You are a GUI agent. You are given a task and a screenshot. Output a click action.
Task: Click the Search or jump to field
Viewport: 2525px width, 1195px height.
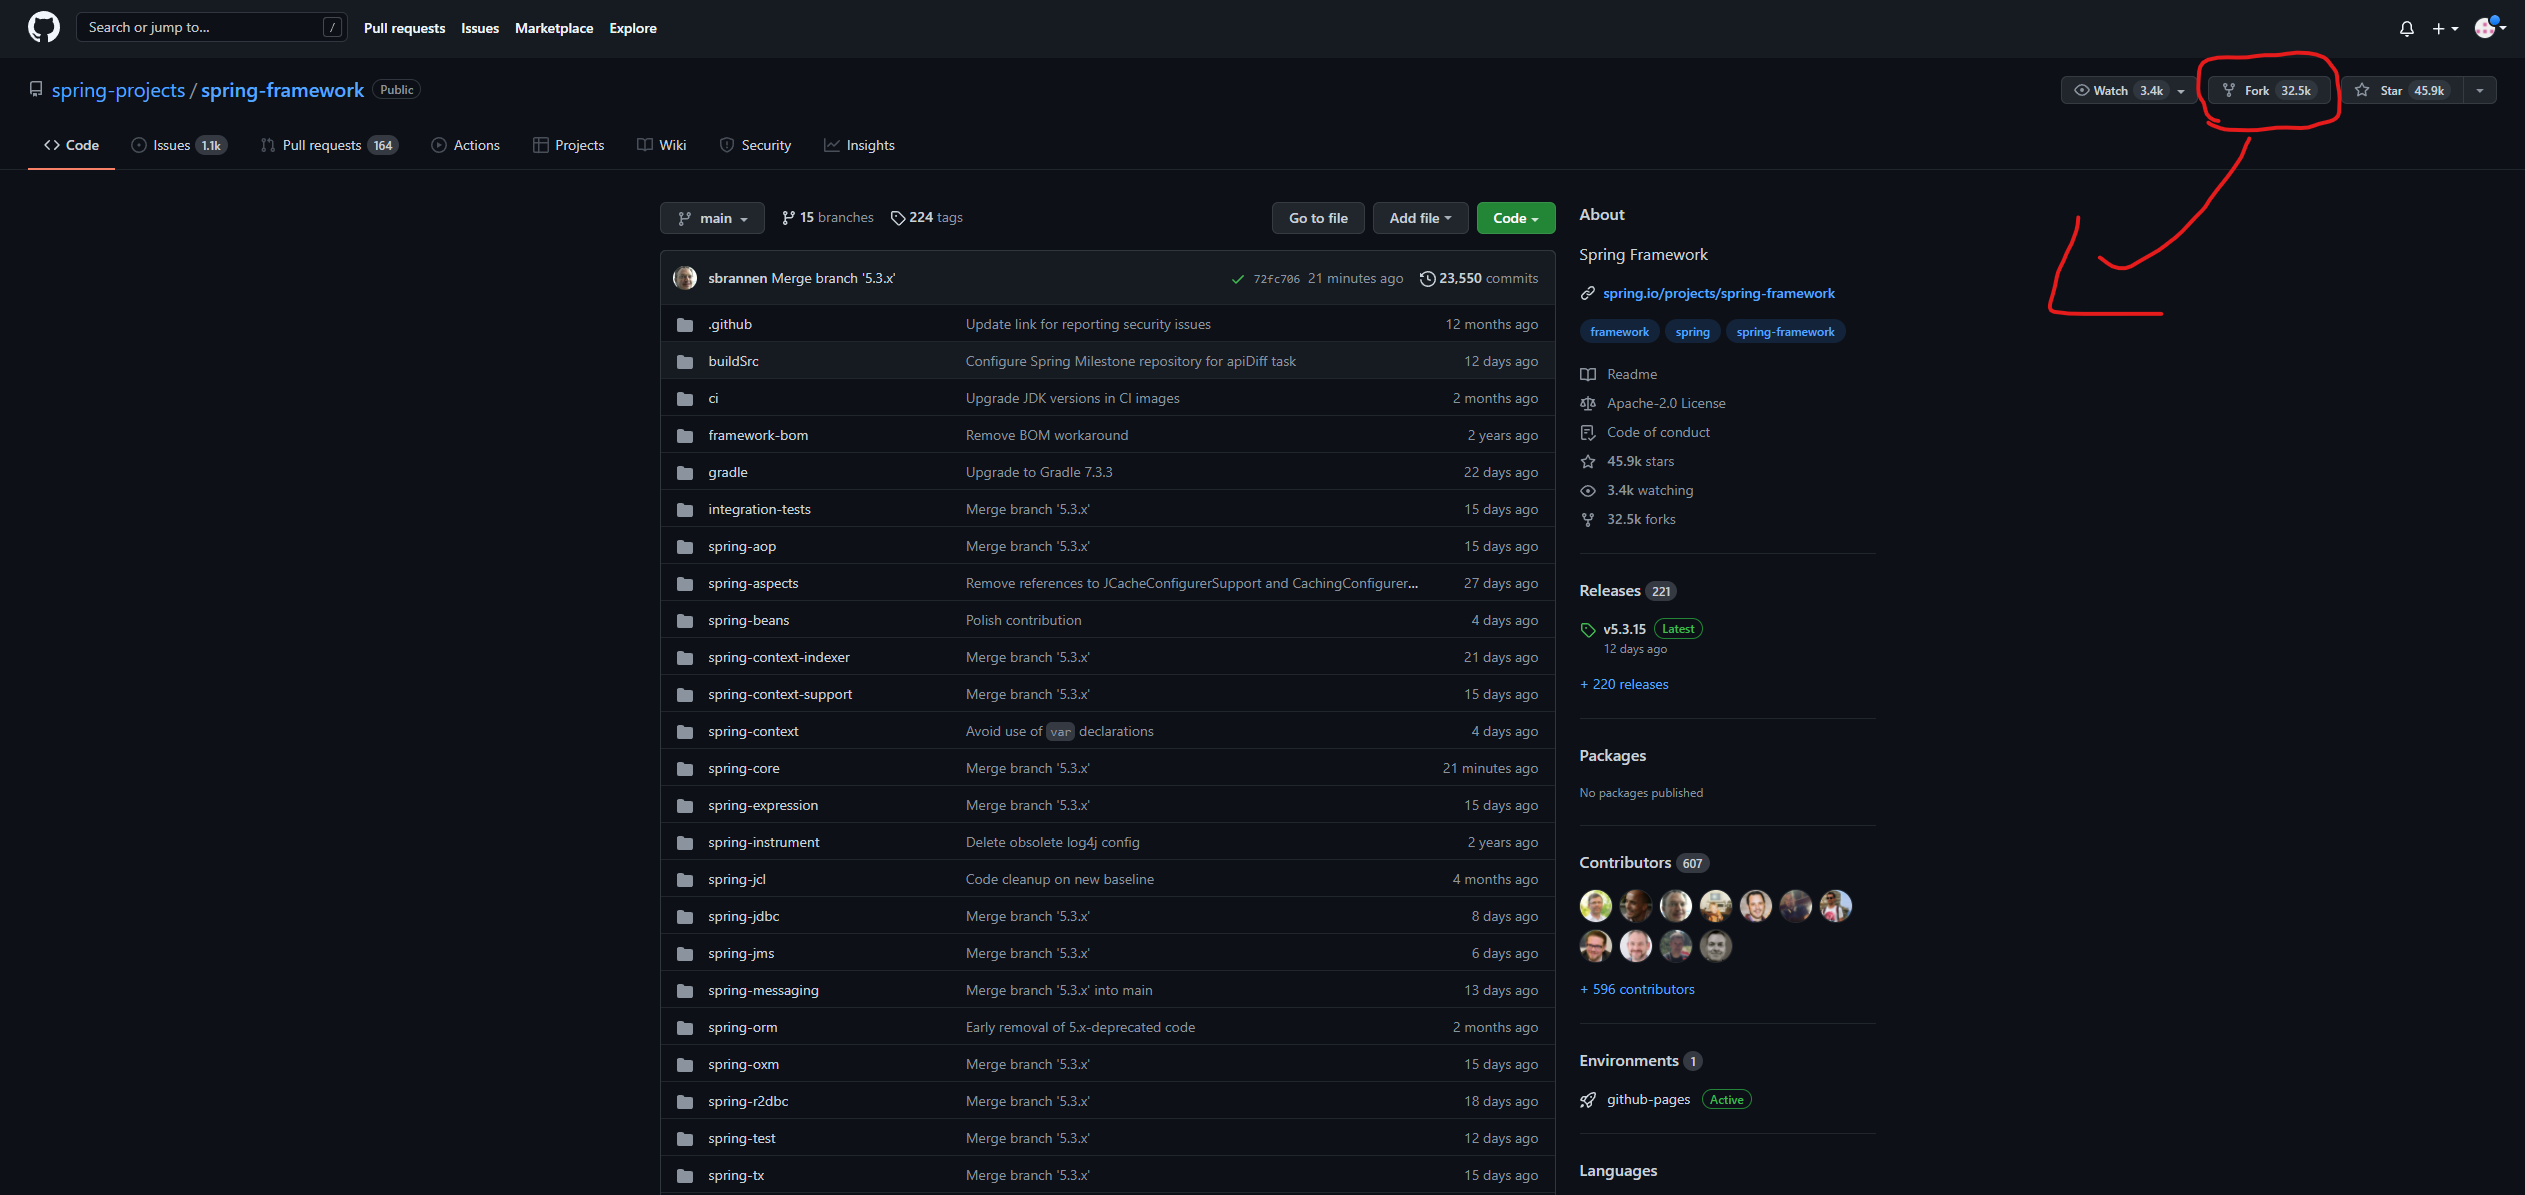click(211, 27)
